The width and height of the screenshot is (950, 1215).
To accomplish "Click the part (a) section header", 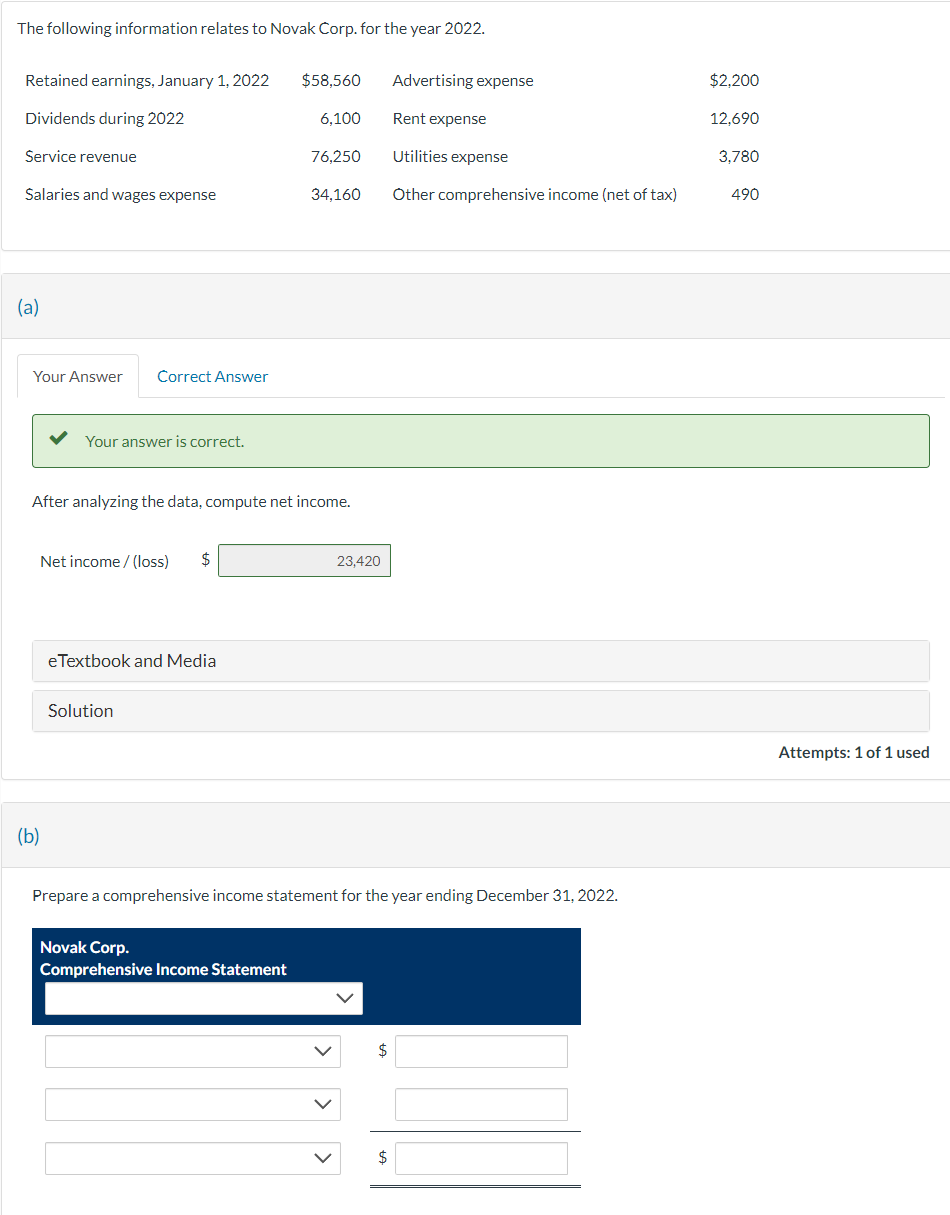I will (476, 306).
